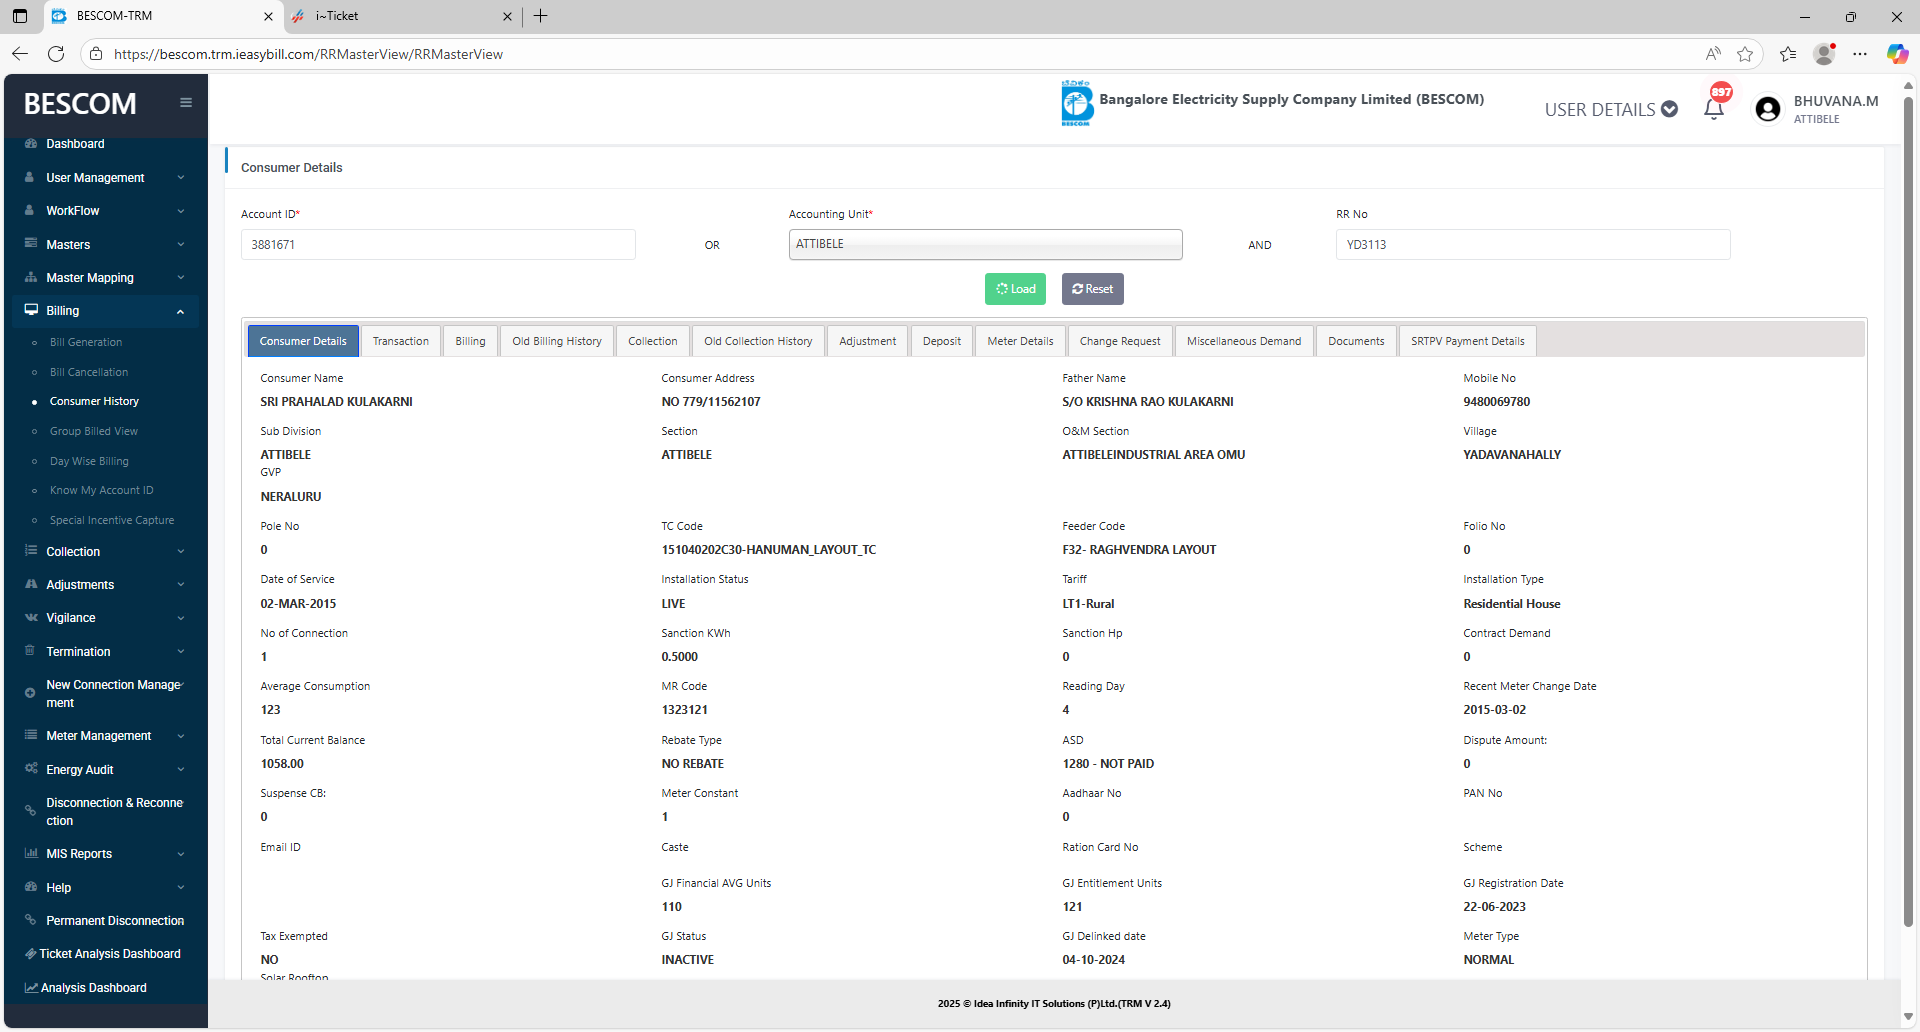Click the notification bell icon
Screen dimensions: 1920x1032
(1714, 109)
